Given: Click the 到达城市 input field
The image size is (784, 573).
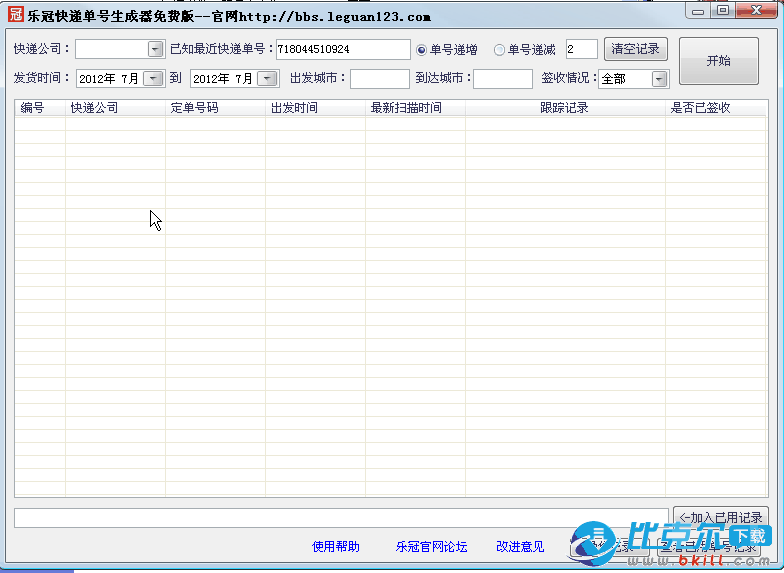Looking at the screenshot, I should tap(502, 78).
